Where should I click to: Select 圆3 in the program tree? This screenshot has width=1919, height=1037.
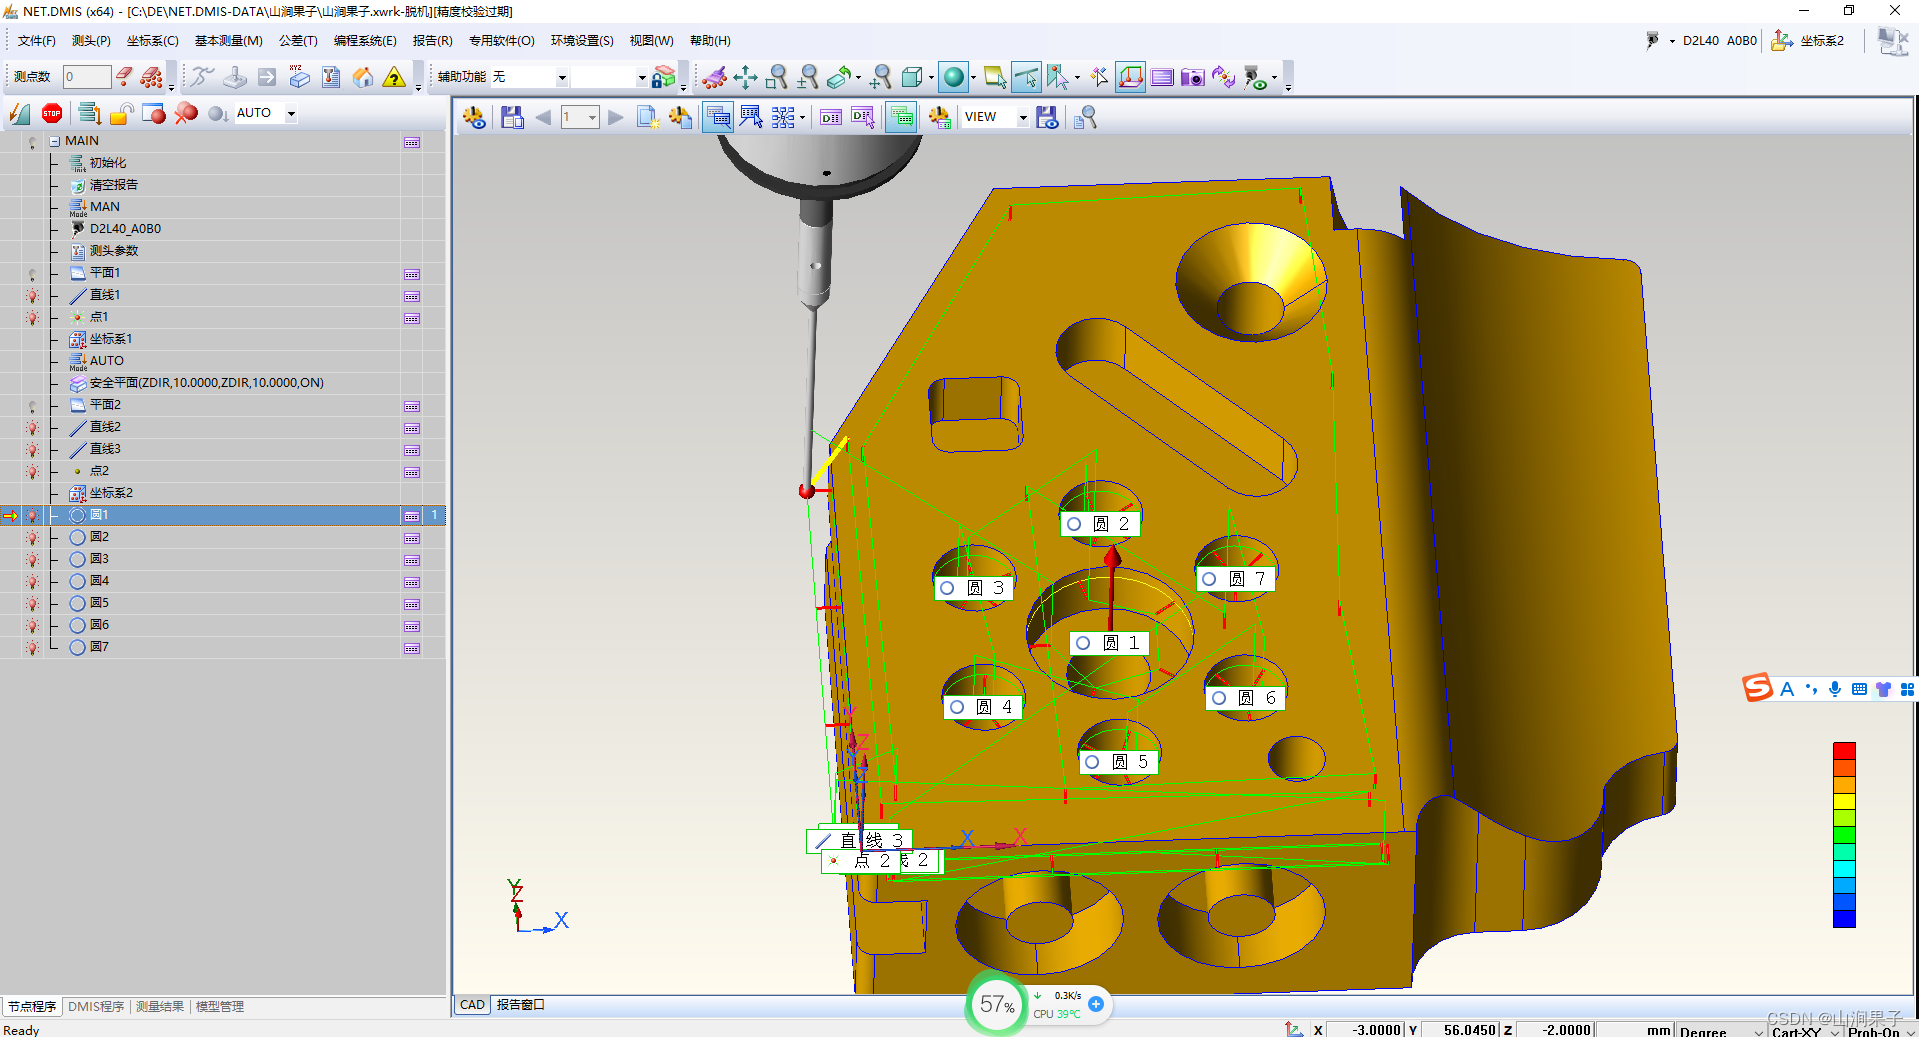click(99, 559)
